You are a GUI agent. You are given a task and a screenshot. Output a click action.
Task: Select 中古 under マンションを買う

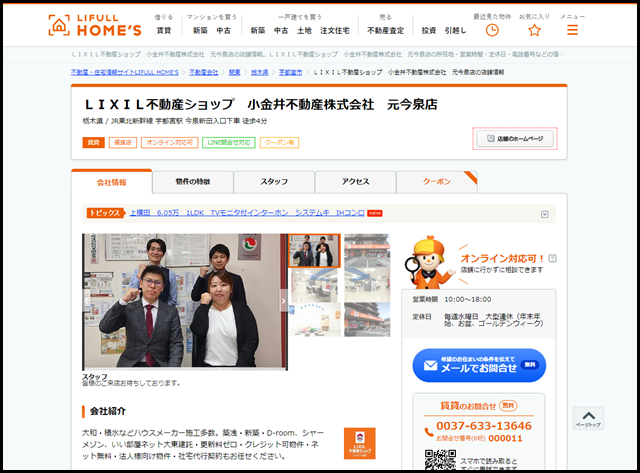pyautogui.click(x=223, y=31)
